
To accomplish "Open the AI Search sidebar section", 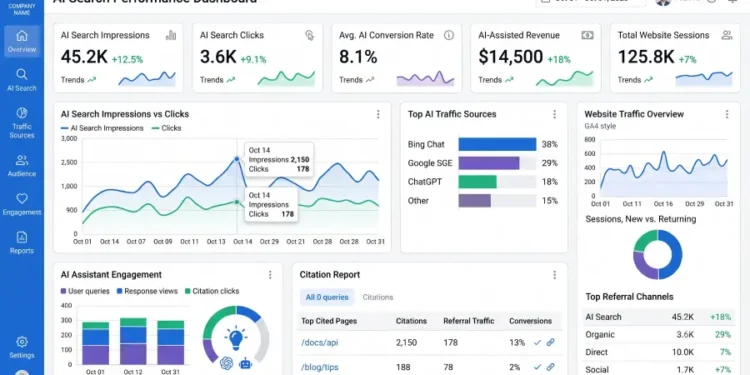I will [x=22, y=80].
